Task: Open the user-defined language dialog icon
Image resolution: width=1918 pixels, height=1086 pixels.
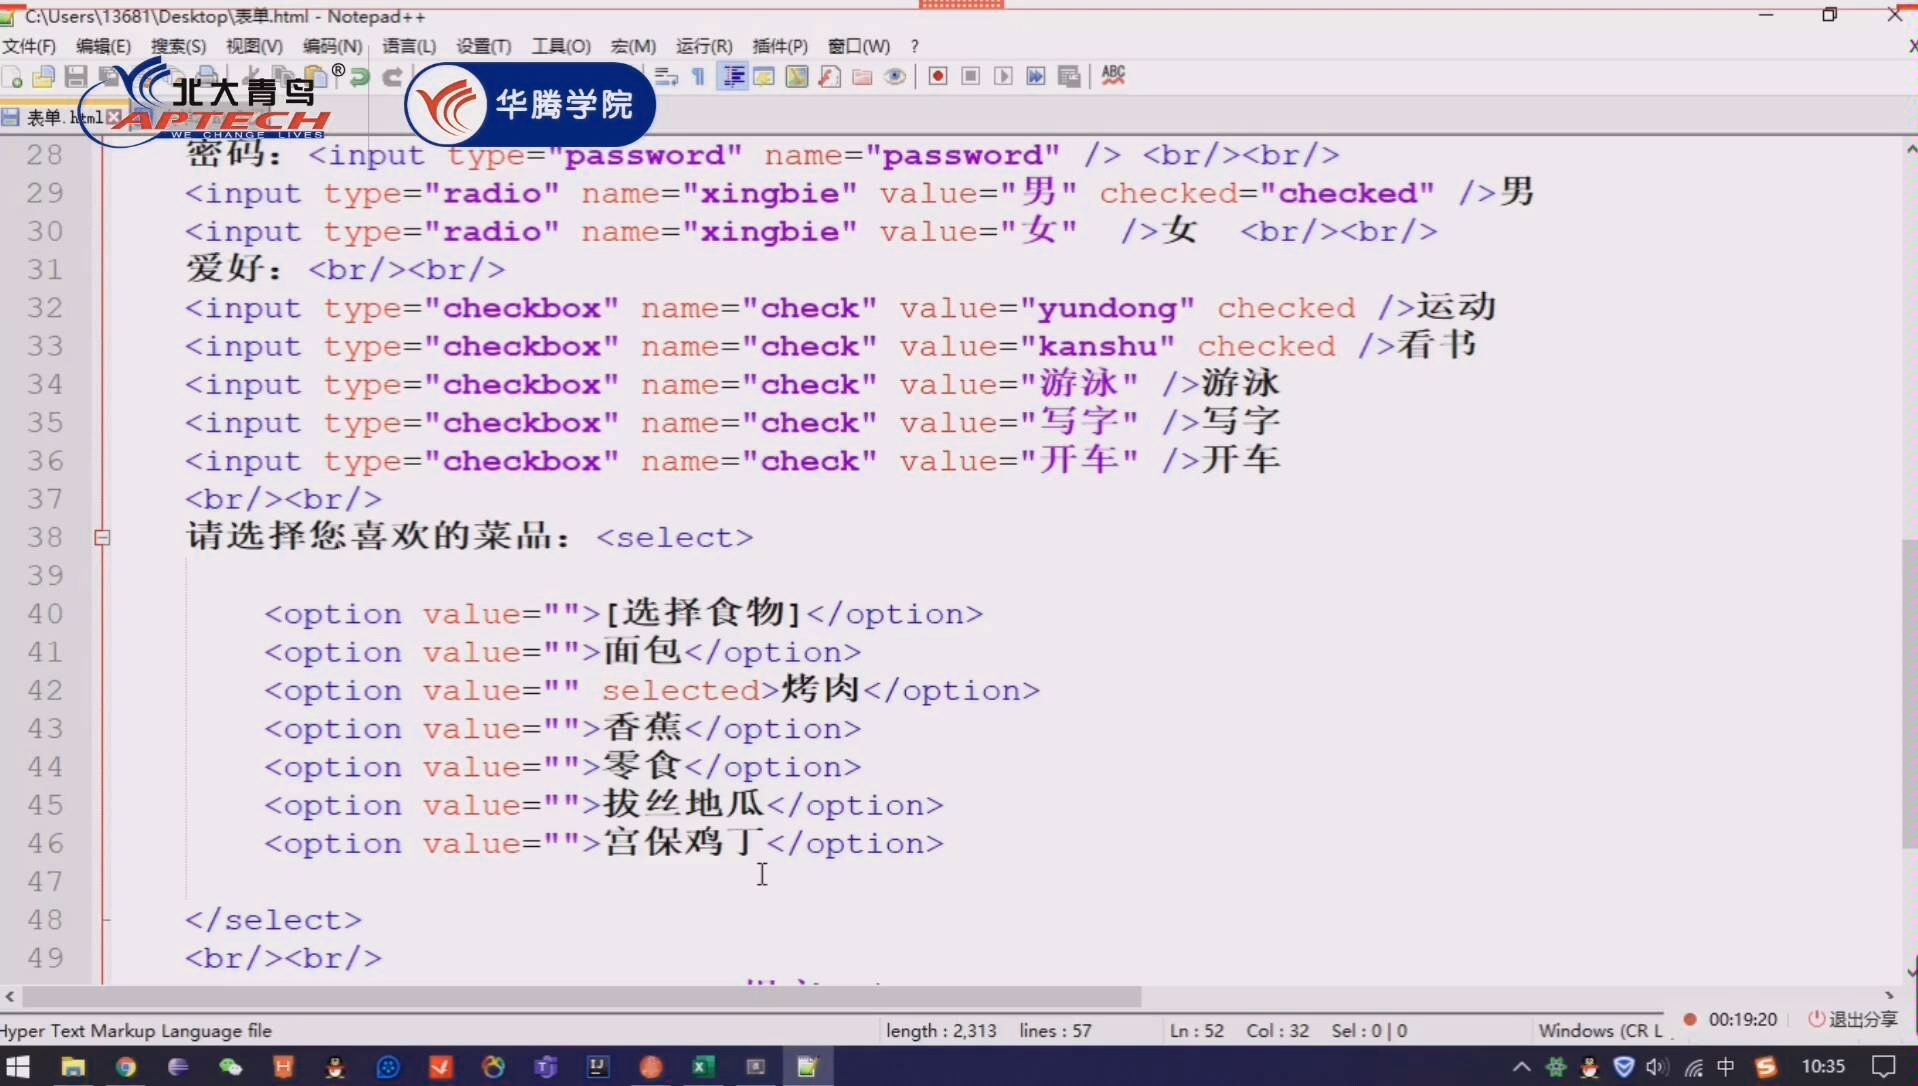Action: pyautogui.click(x=764, y=77)
